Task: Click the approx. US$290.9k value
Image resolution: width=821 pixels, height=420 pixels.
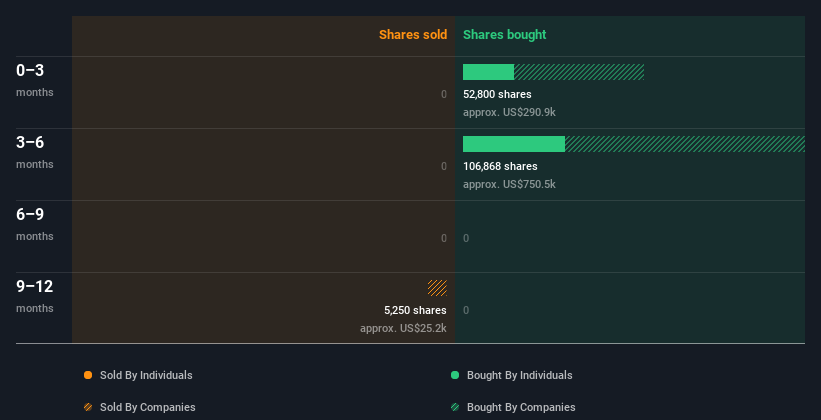Action: tap(509, 113)
